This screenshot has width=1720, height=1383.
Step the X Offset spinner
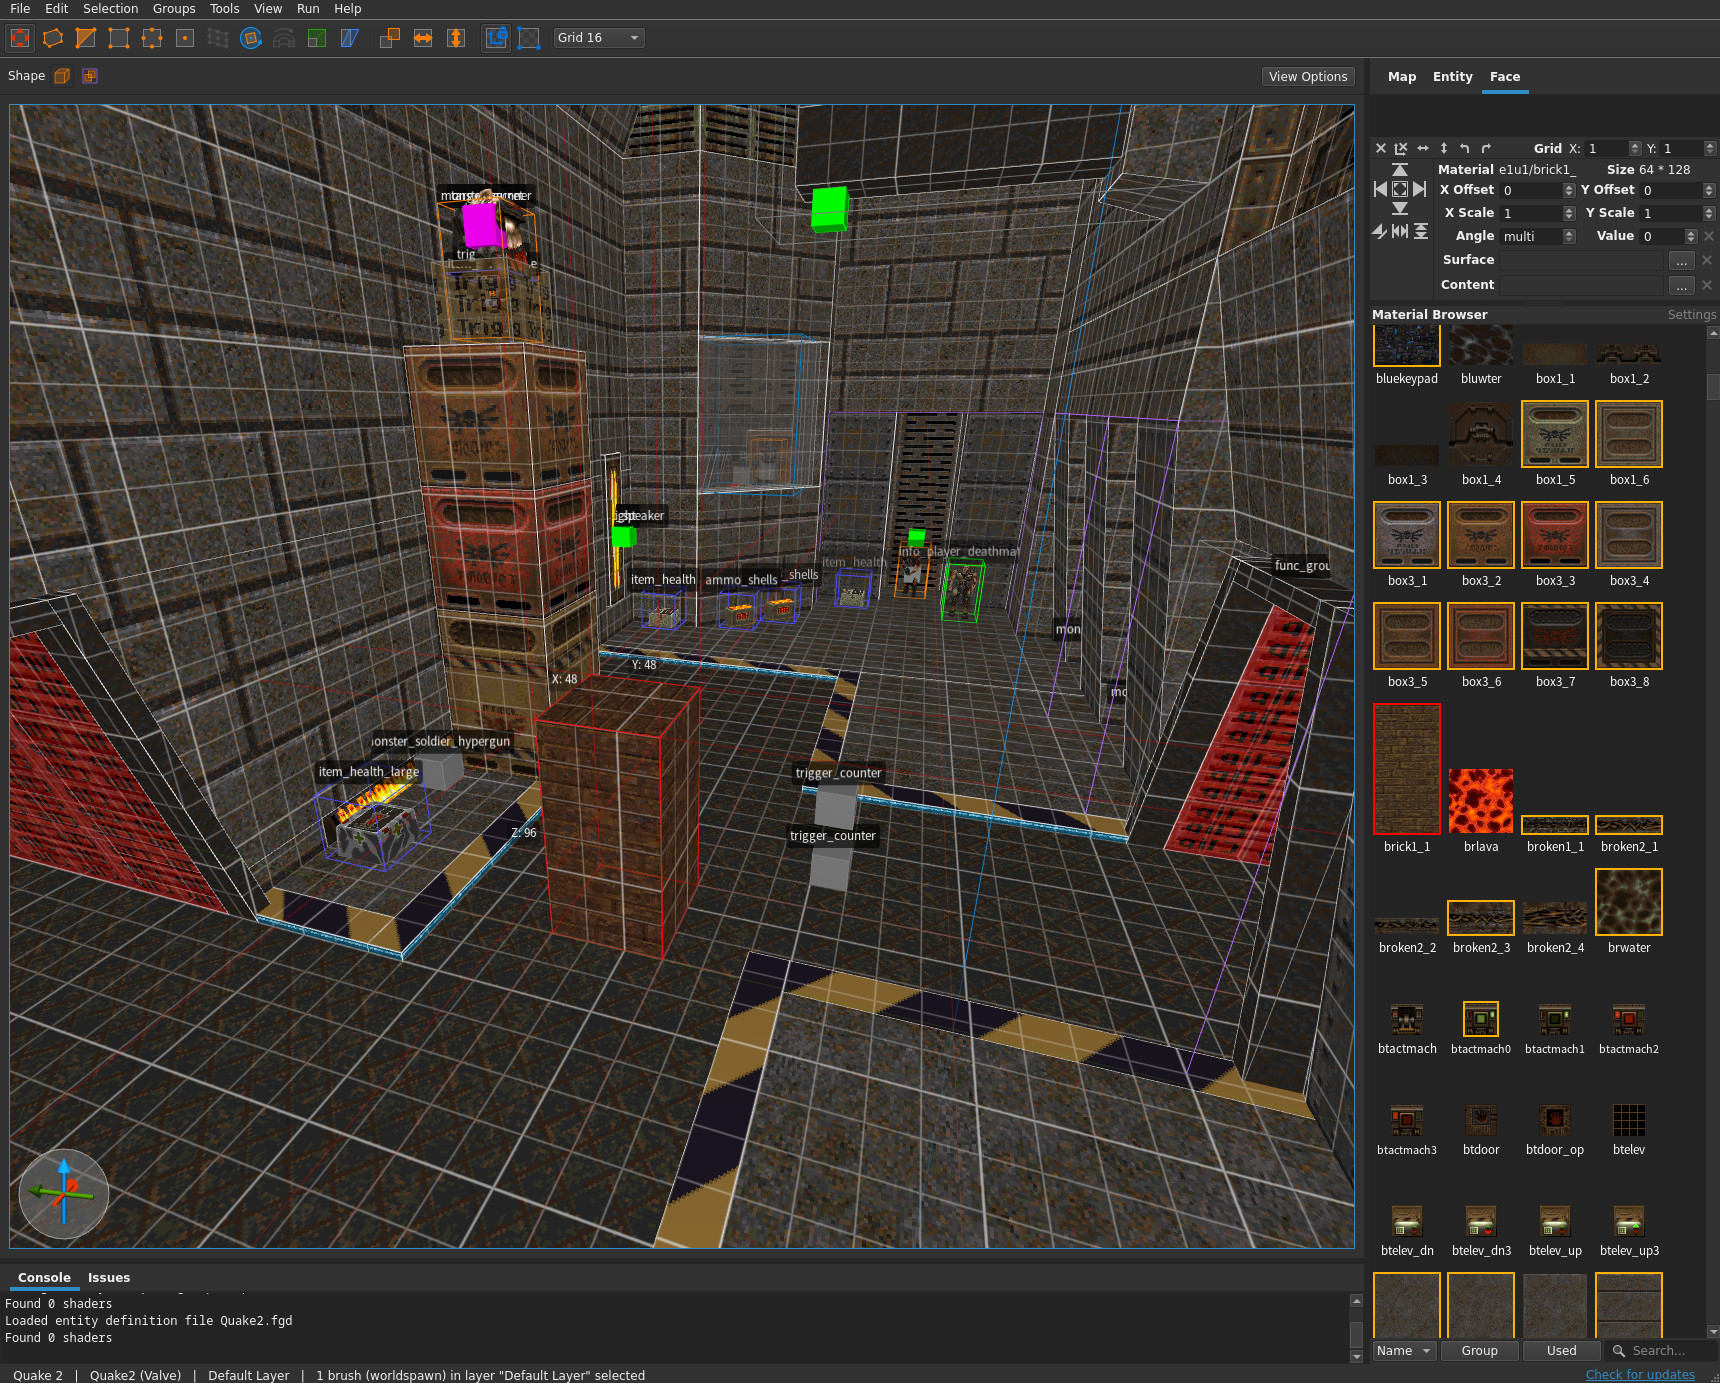point(1569,190)
